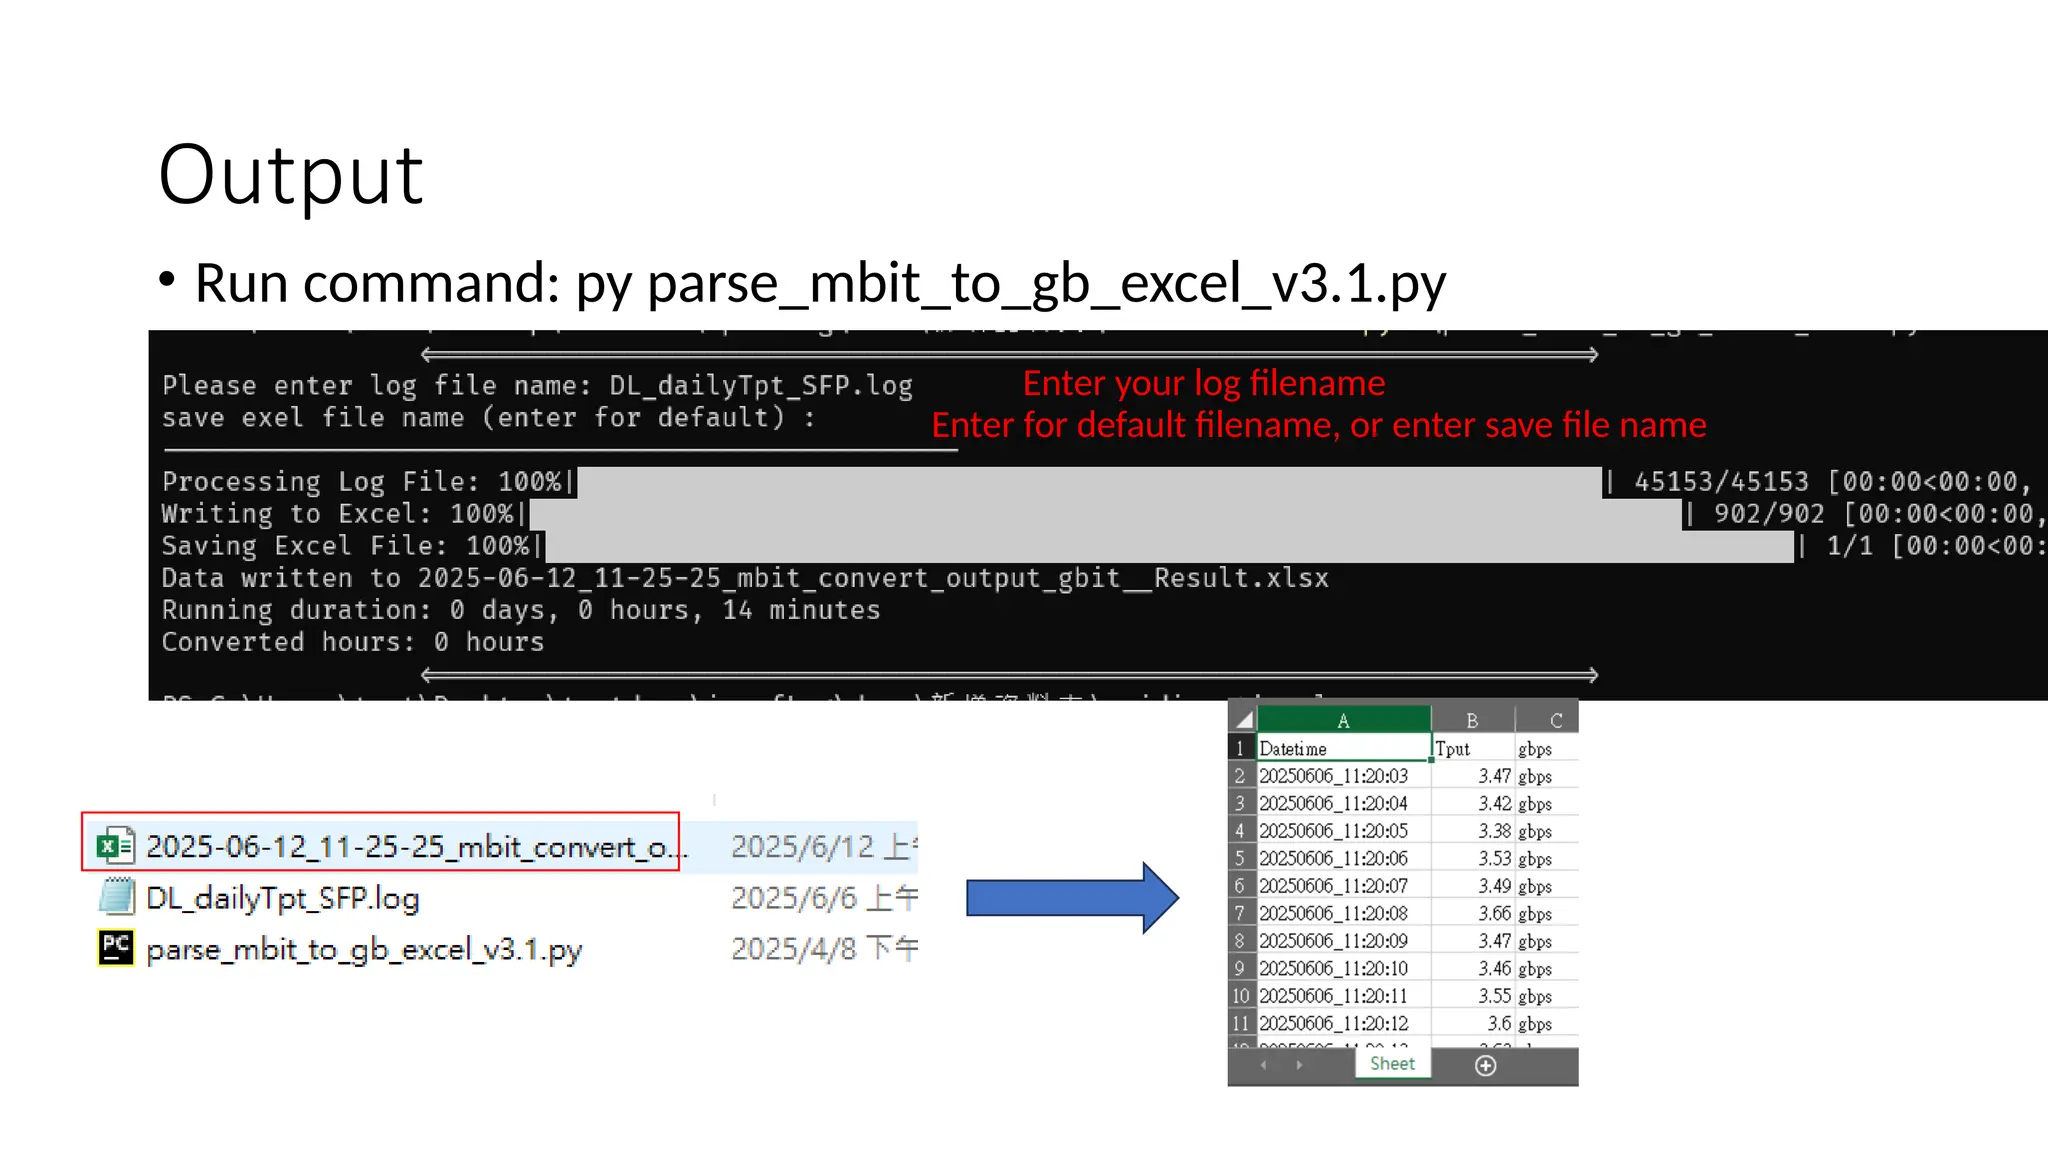Image resolution: width=2048 pixels, height=1152 pixels.
Task: Click the 'save exel file name' prompt line
Action: coord(488,418)
